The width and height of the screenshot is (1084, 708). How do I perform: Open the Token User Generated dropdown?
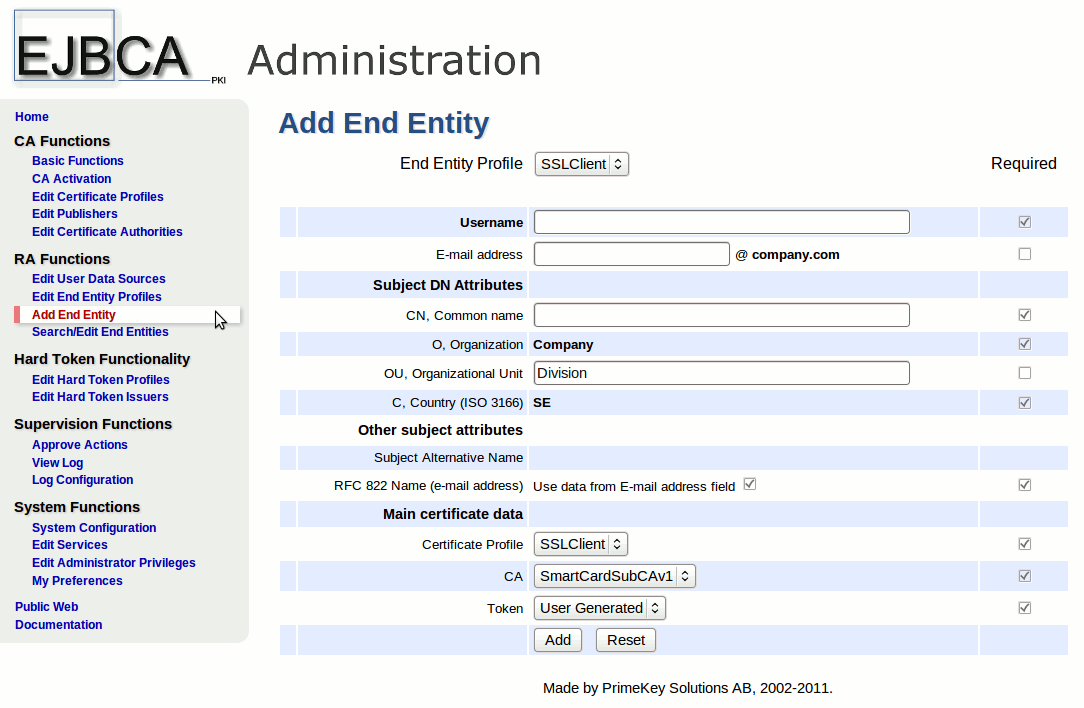[x=599, y=608]
